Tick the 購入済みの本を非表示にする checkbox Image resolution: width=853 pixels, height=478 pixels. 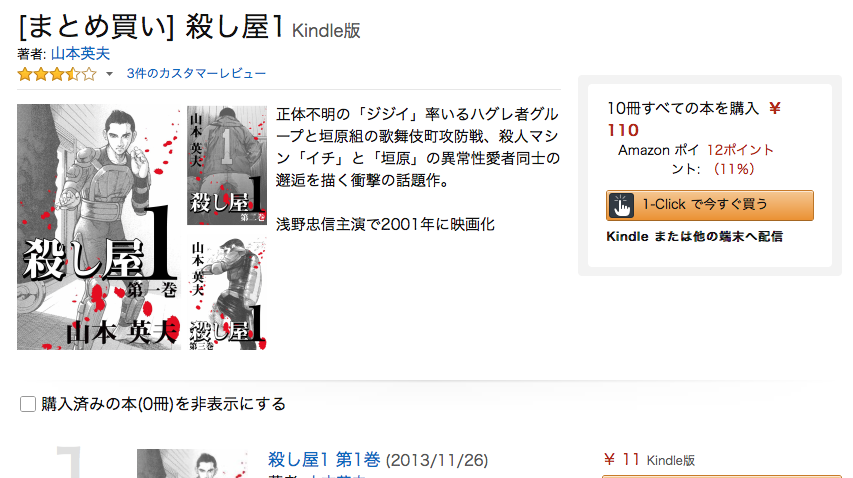(x=28, y=404)
